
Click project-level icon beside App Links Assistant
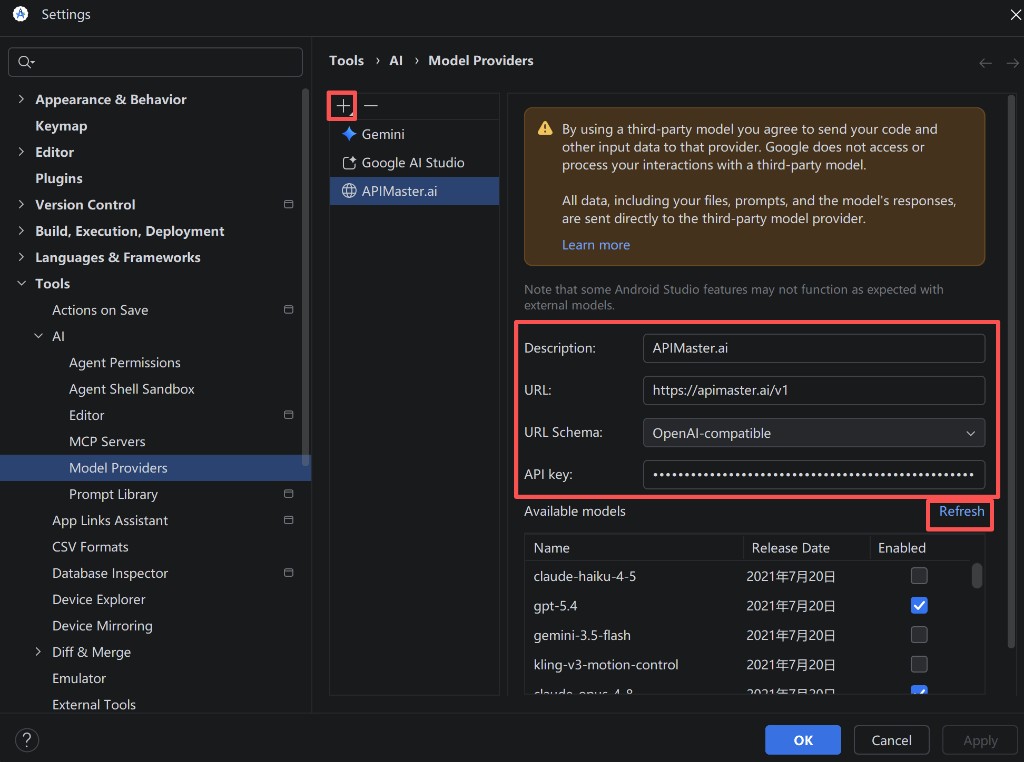tap(288, 520)
